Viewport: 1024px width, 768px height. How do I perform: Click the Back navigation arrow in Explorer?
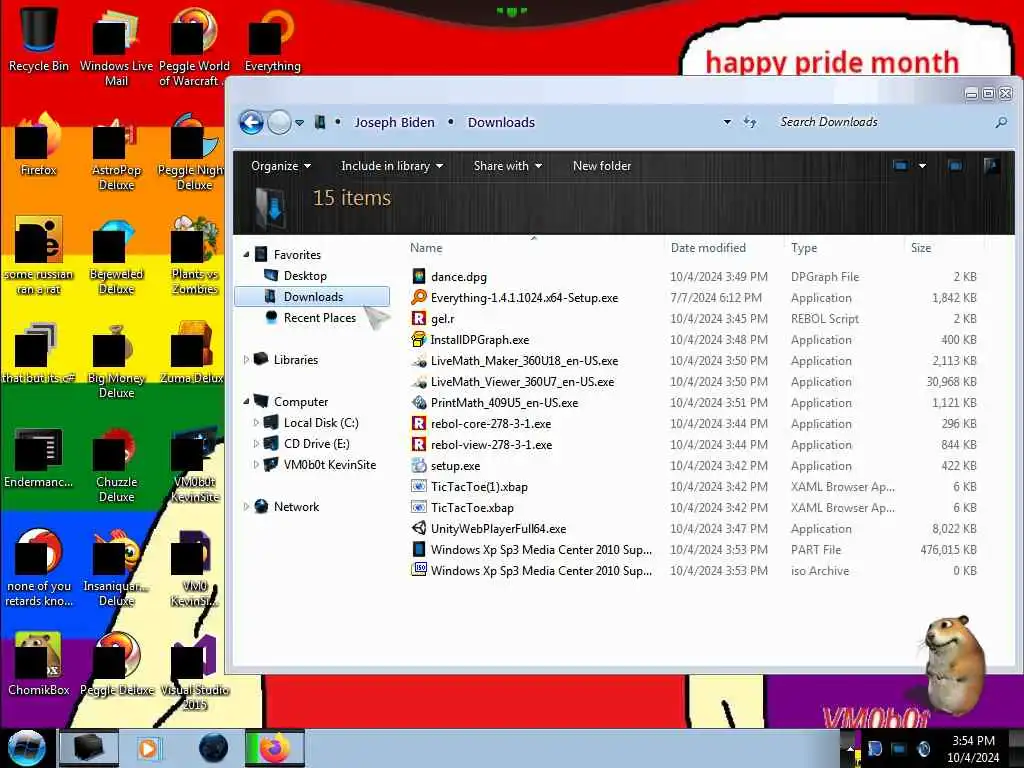[251, 122]
